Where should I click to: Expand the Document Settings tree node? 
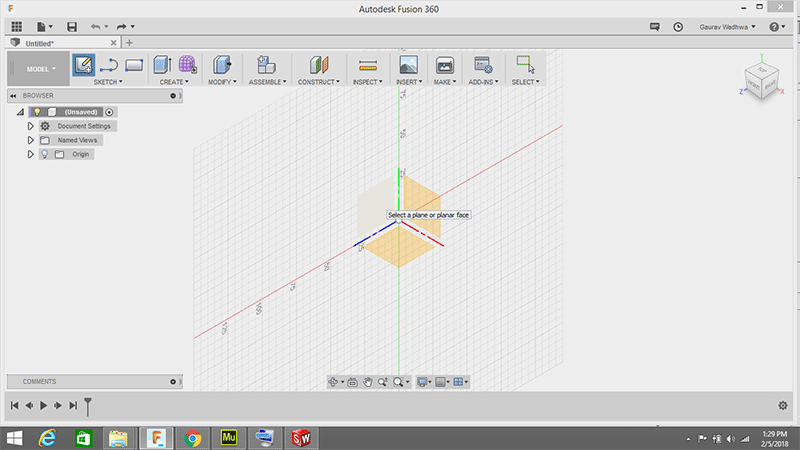[x=31, y=126]
